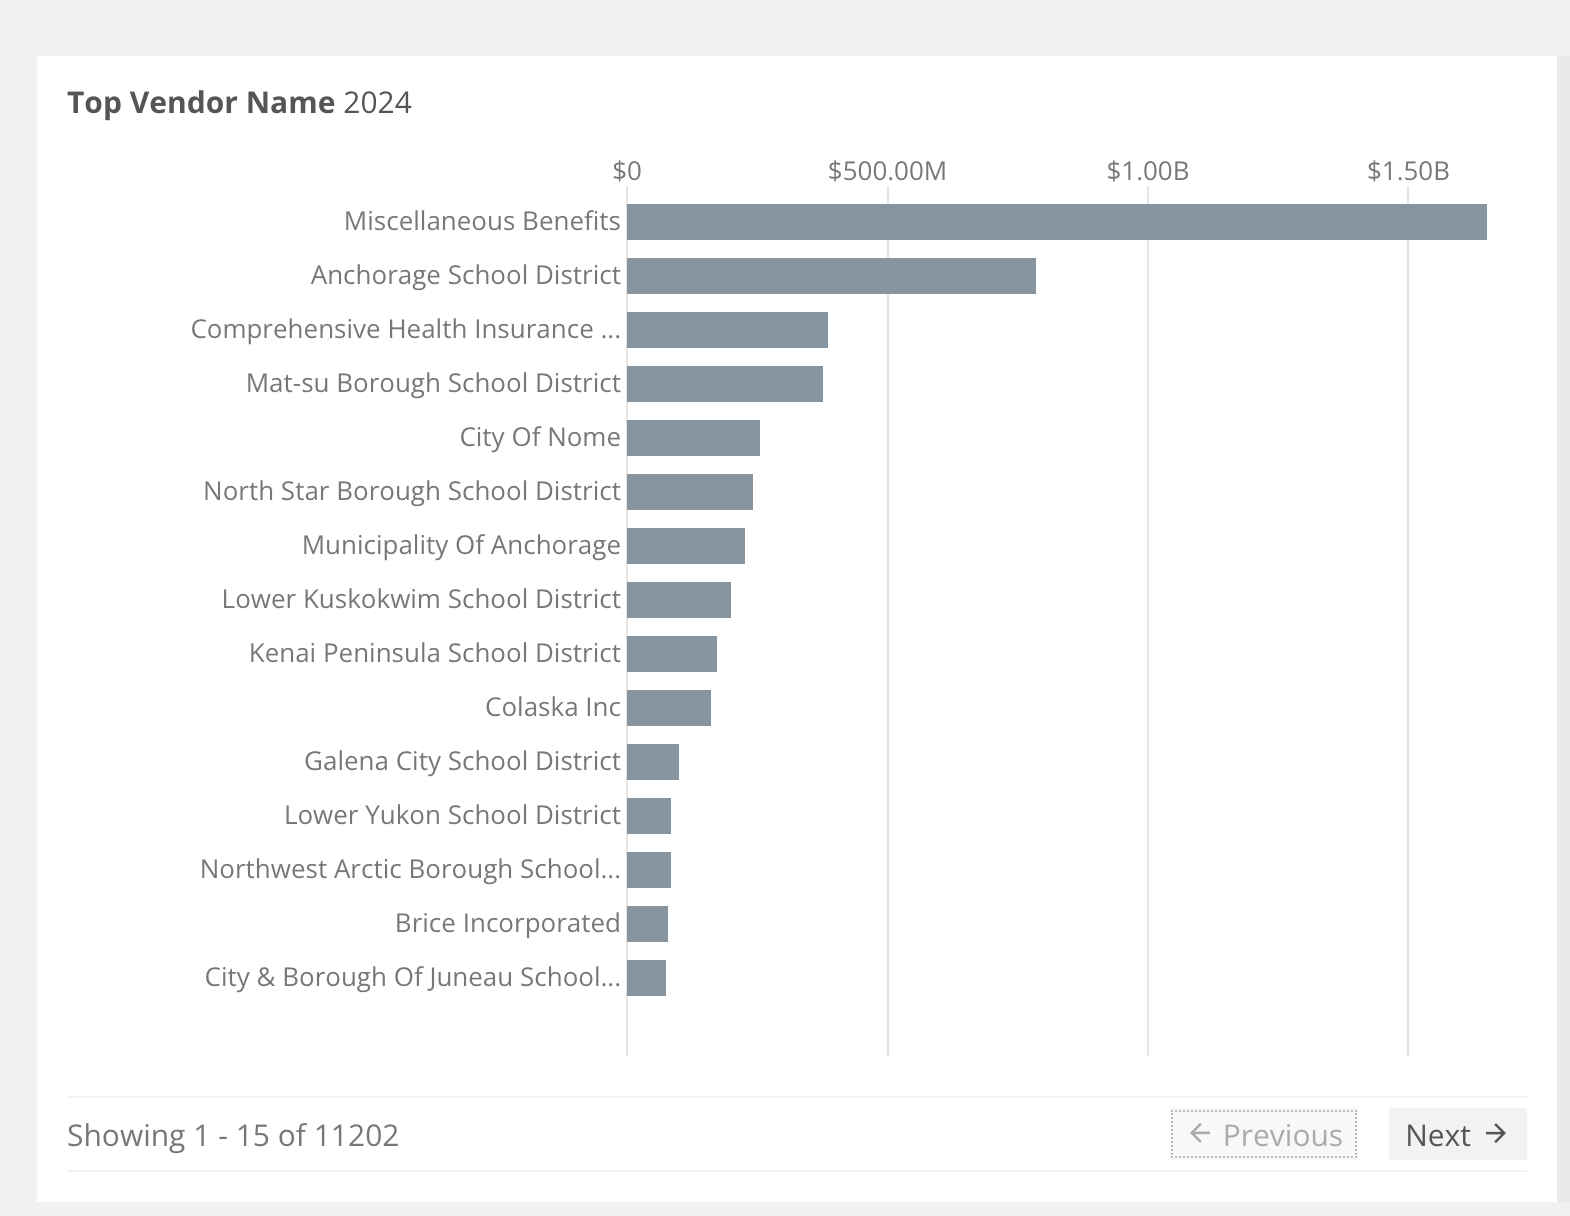Click the 'Lower Yukon School District' label
1570x1216 pixels.
pyautogui.click(x=452, y=815)
